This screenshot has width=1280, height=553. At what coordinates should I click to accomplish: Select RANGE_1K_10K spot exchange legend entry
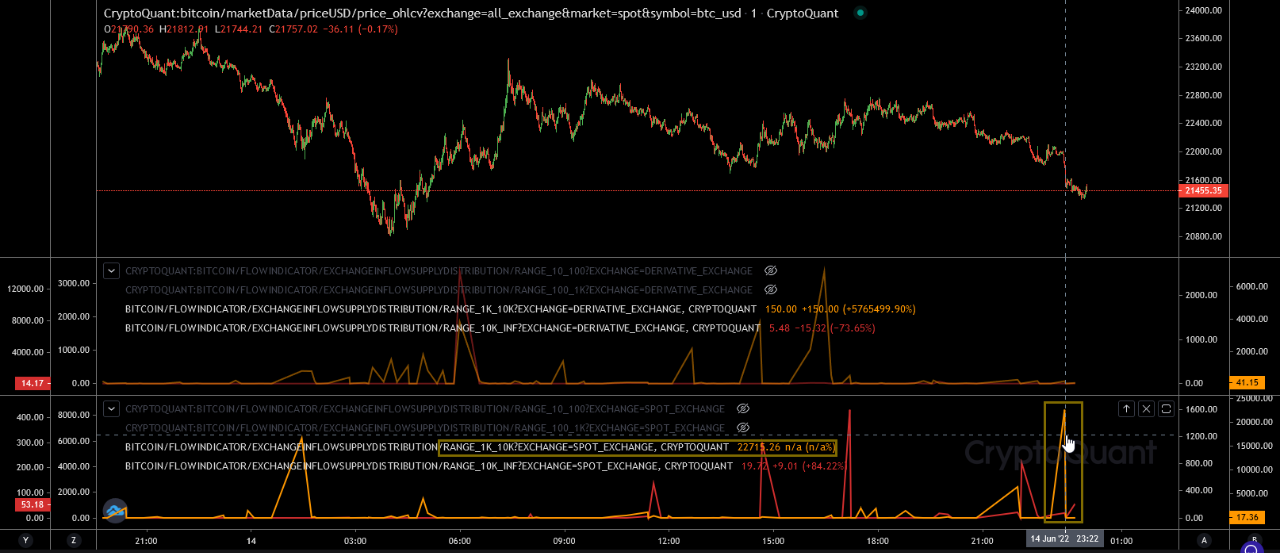point(427,447)
